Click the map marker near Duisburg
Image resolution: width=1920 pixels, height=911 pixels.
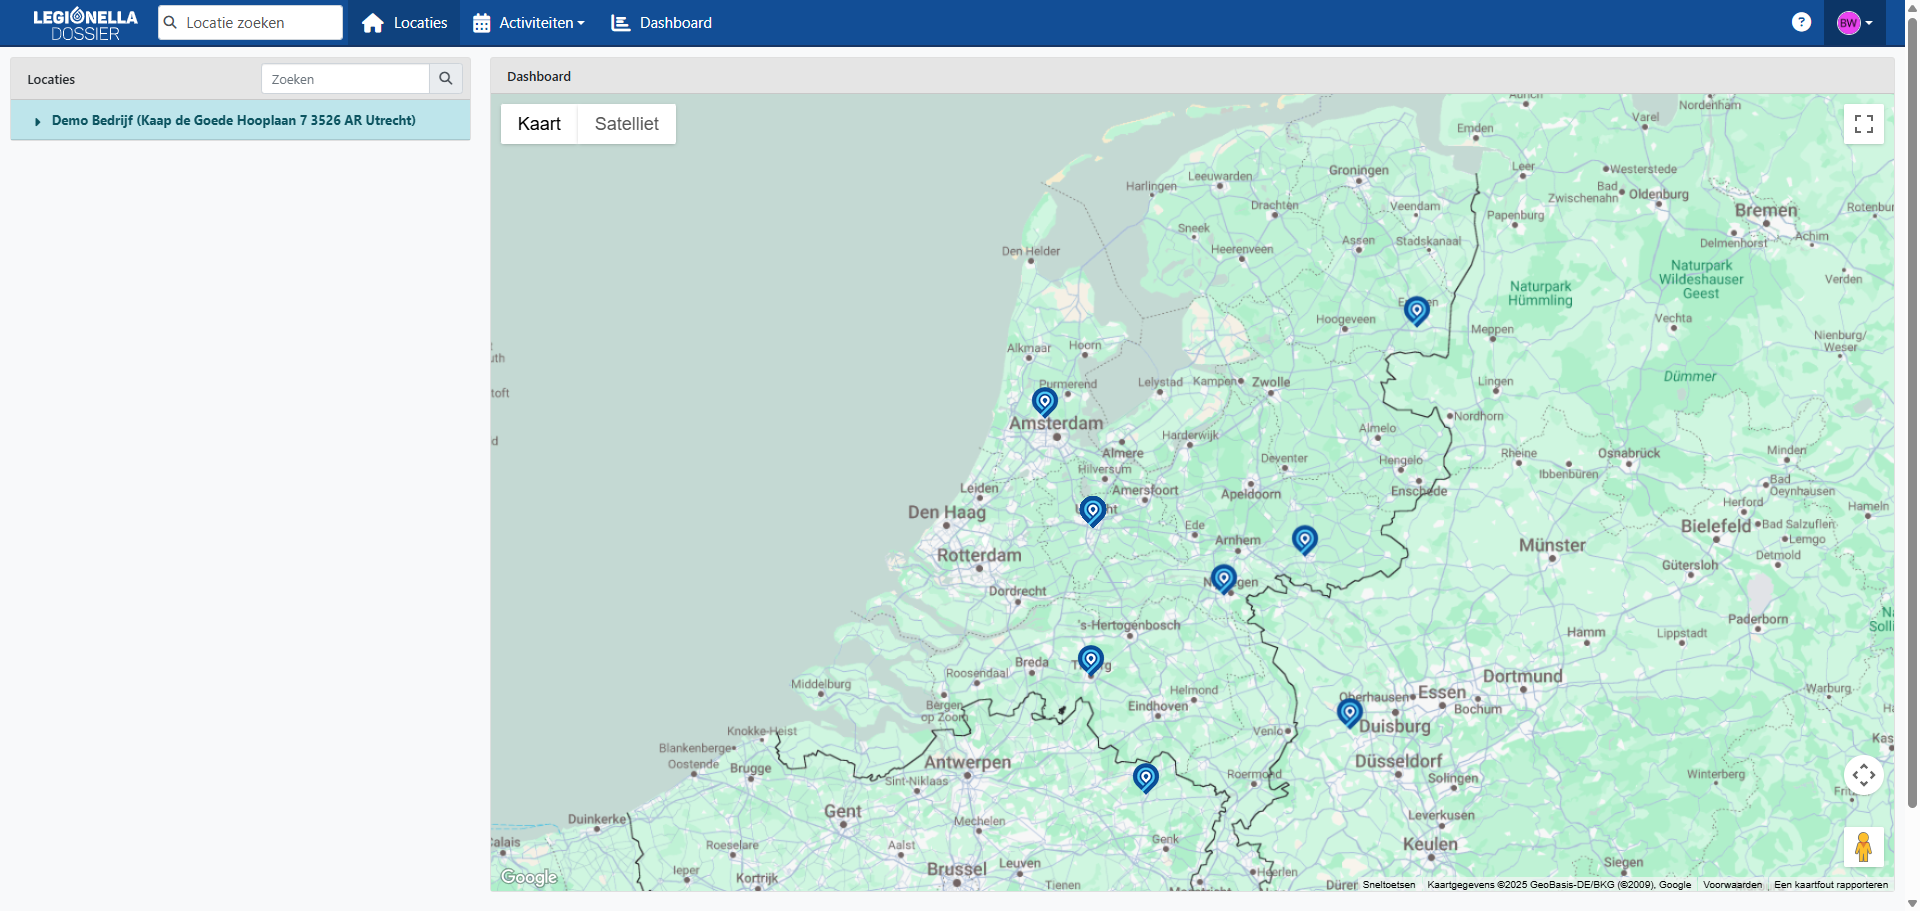(x=1349, y=712)
